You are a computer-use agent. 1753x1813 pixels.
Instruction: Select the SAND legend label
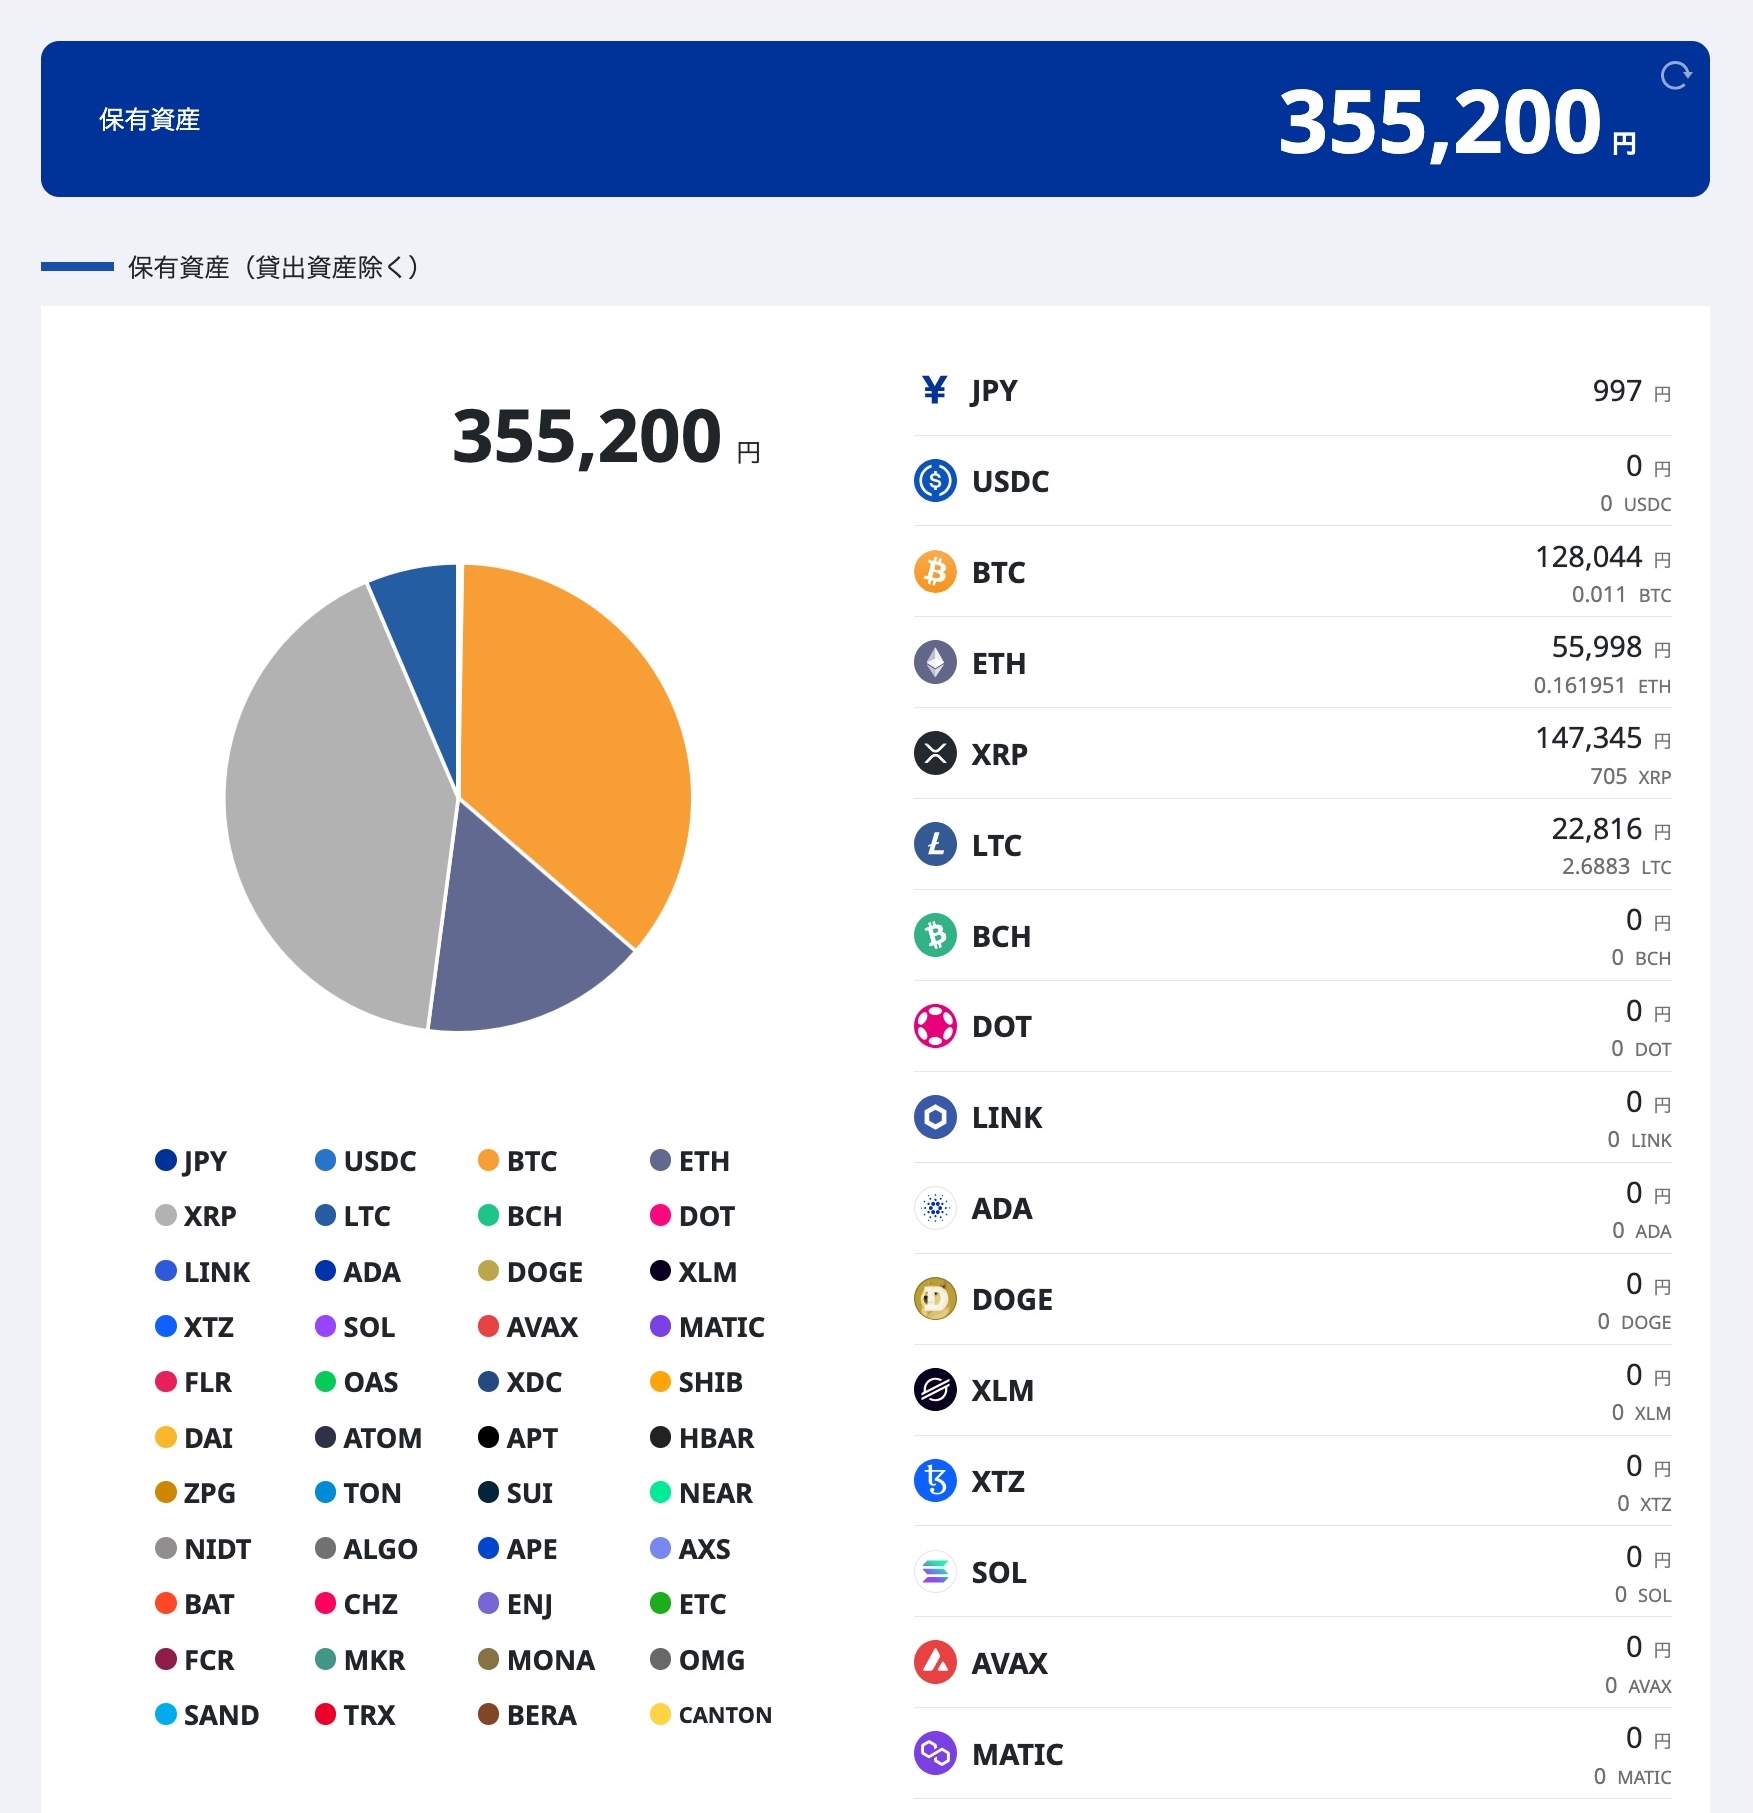coord(221,1715)
